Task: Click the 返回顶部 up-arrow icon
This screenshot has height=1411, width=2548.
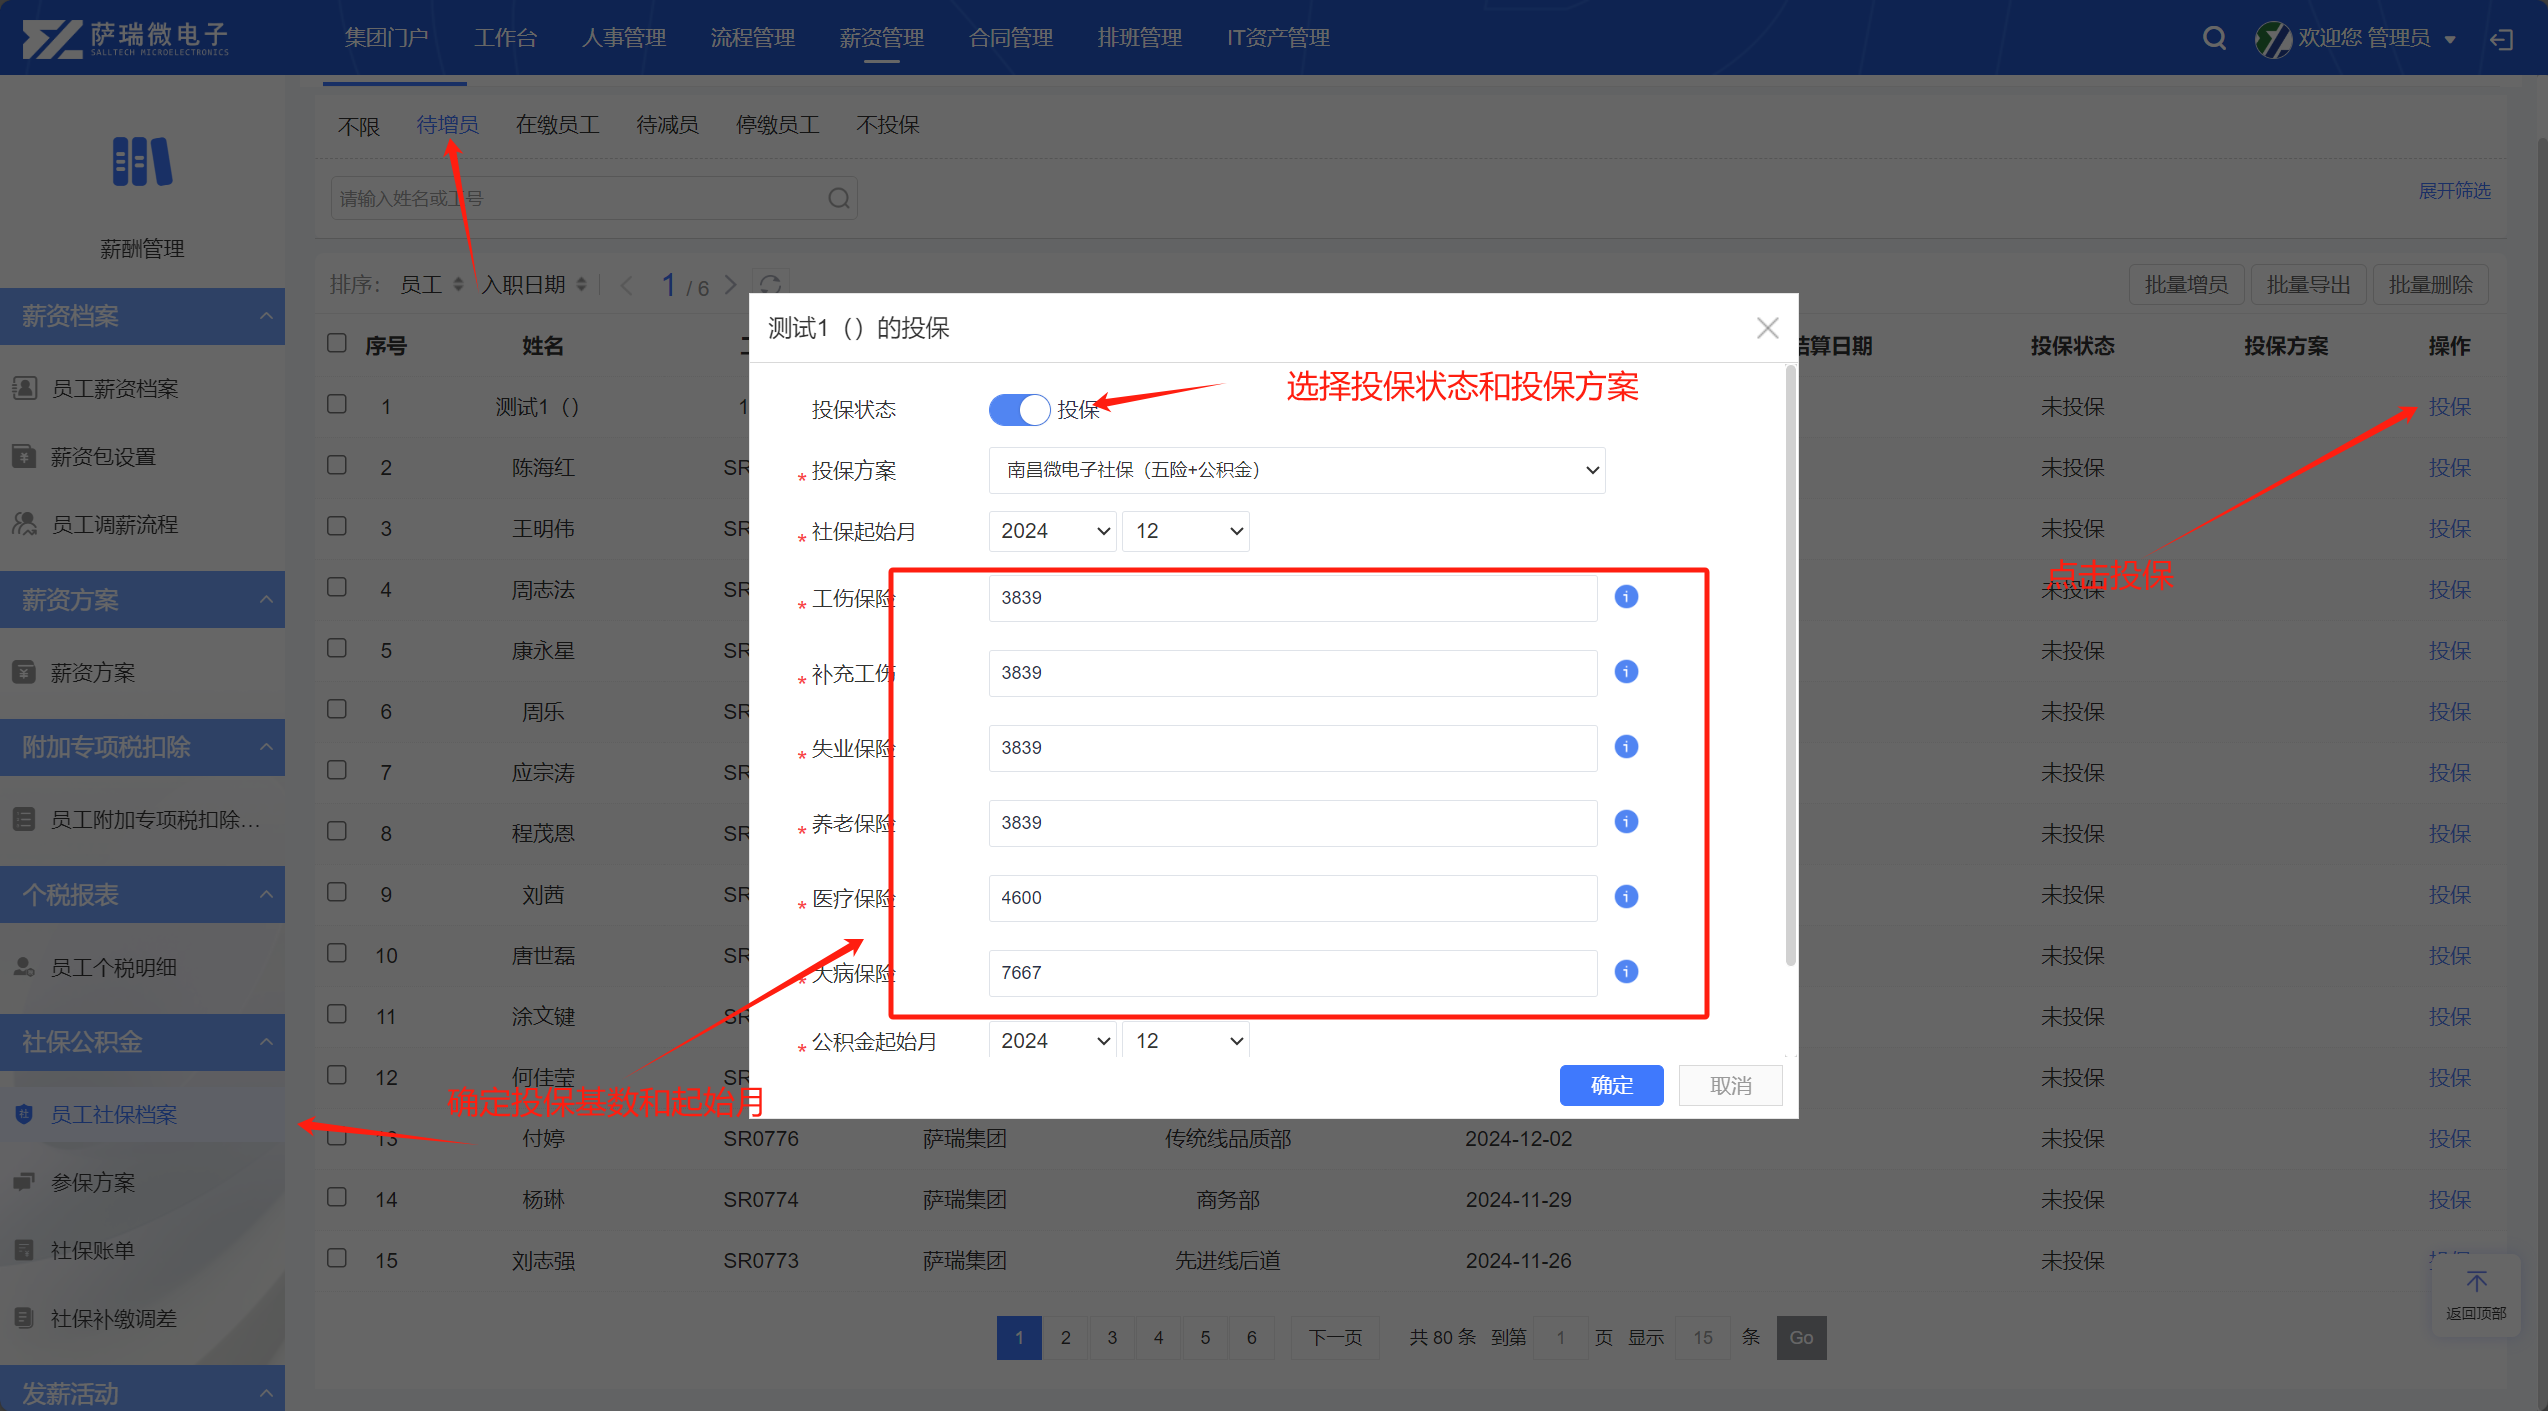Action: click(2476, 1282)
